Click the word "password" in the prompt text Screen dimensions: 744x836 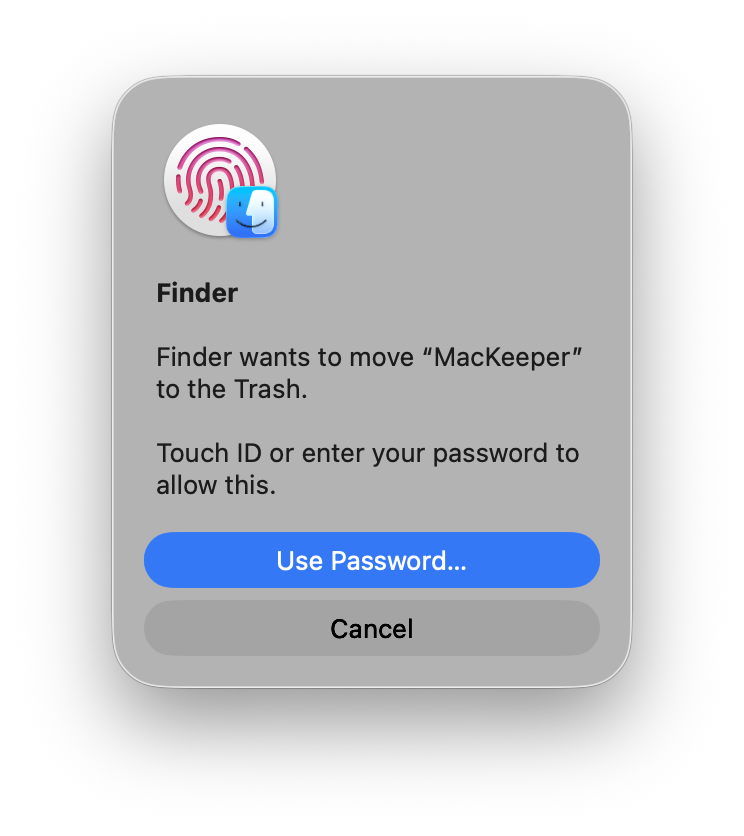coord(490,454)
